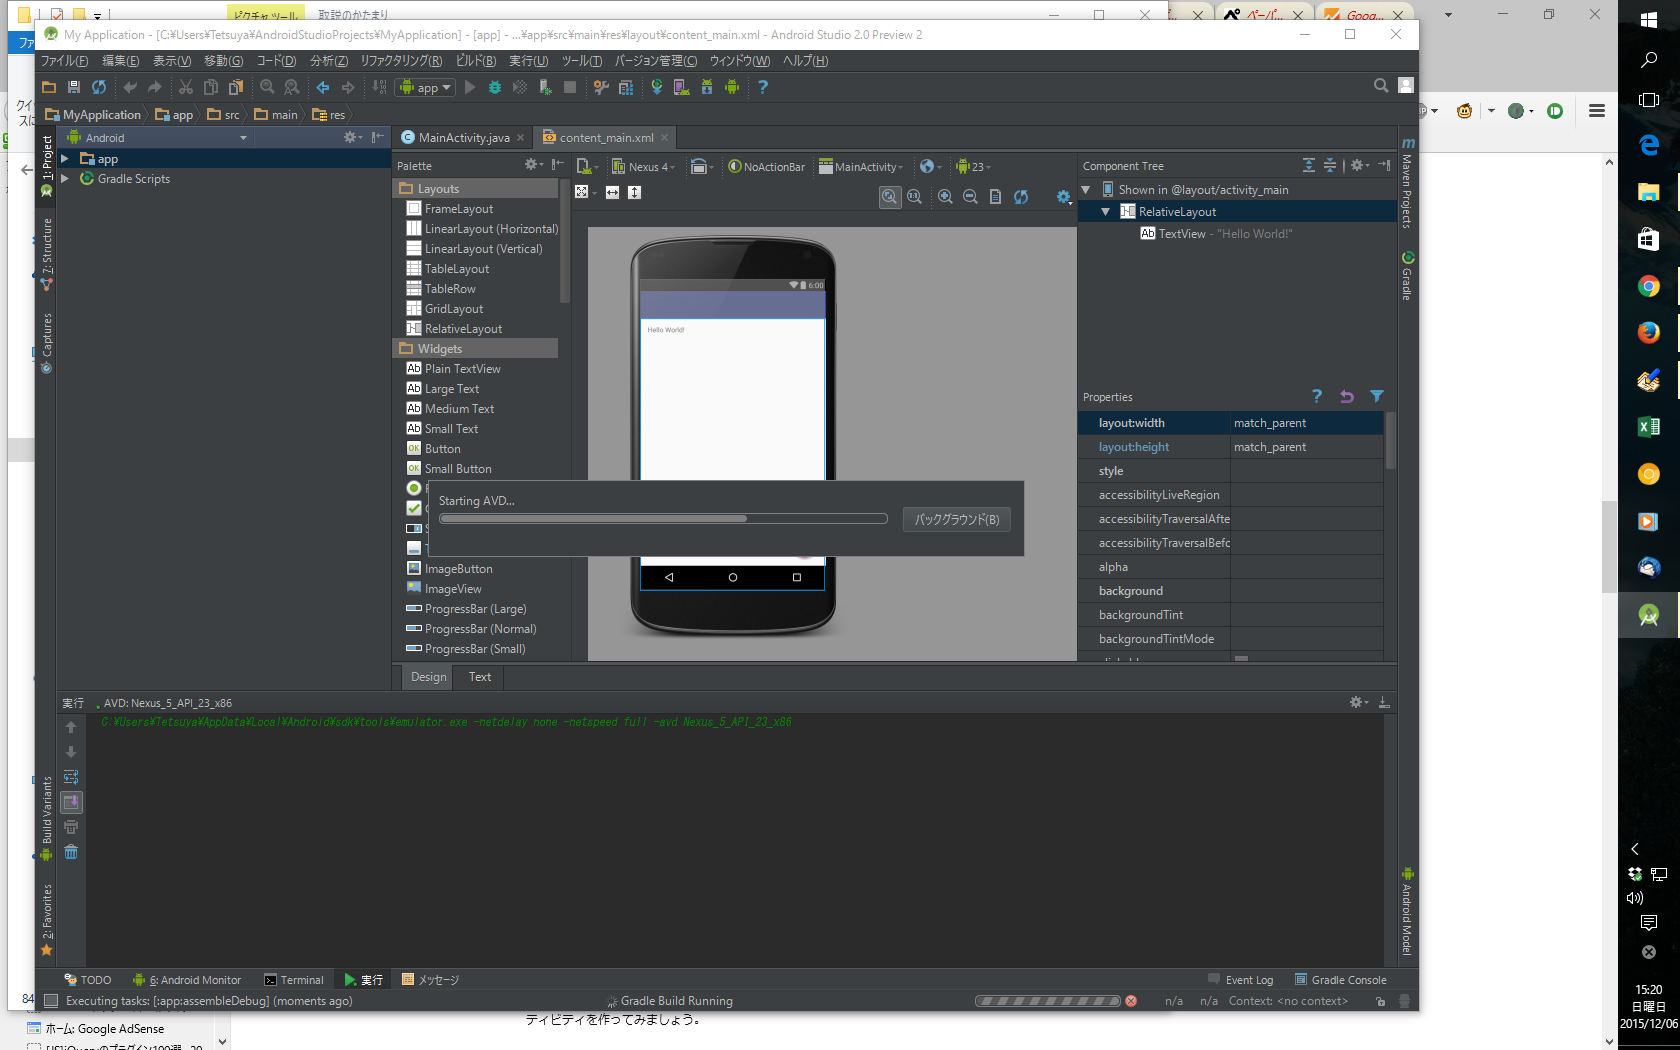Open the MainActivity association dropdown

pos(861,167)
